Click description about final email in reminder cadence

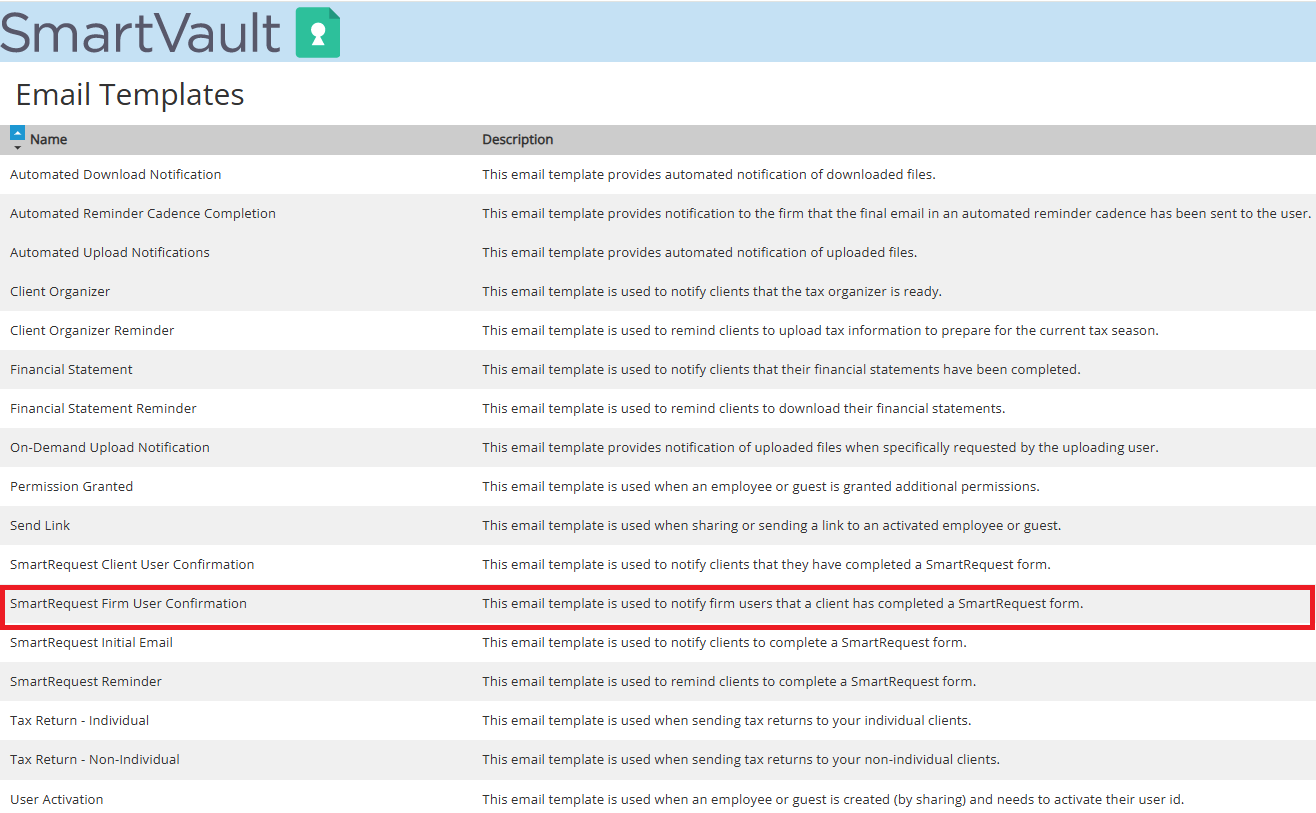pyautogui.click(x=896, y=213)
